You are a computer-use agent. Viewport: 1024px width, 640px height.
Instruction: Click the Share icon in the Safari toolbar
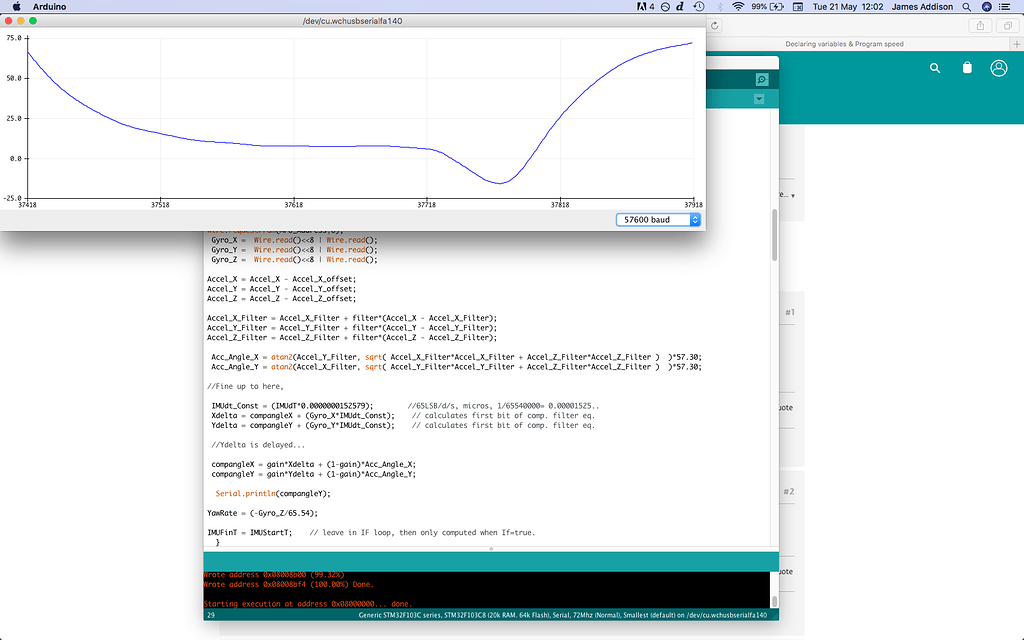981,25
